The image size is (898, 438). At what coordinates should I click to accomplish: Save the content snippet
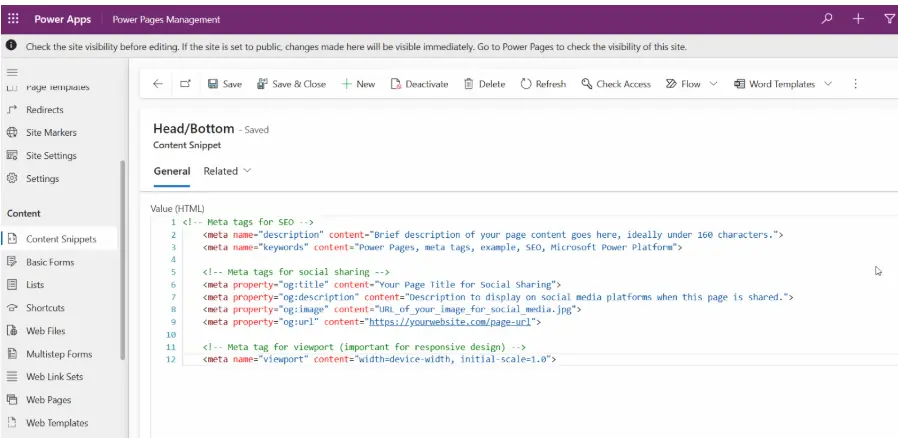coord(225,84)
